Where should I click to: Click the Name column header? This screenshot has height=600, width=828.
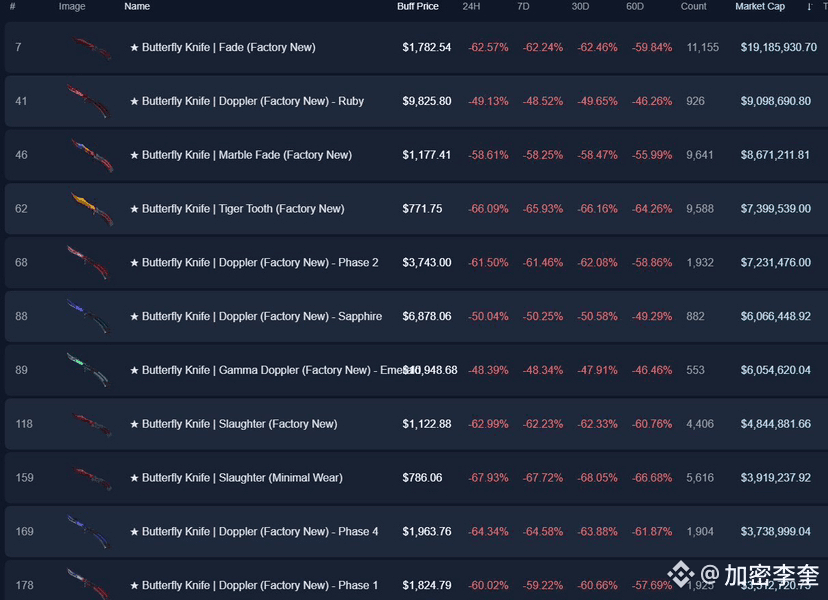(137, 7)
